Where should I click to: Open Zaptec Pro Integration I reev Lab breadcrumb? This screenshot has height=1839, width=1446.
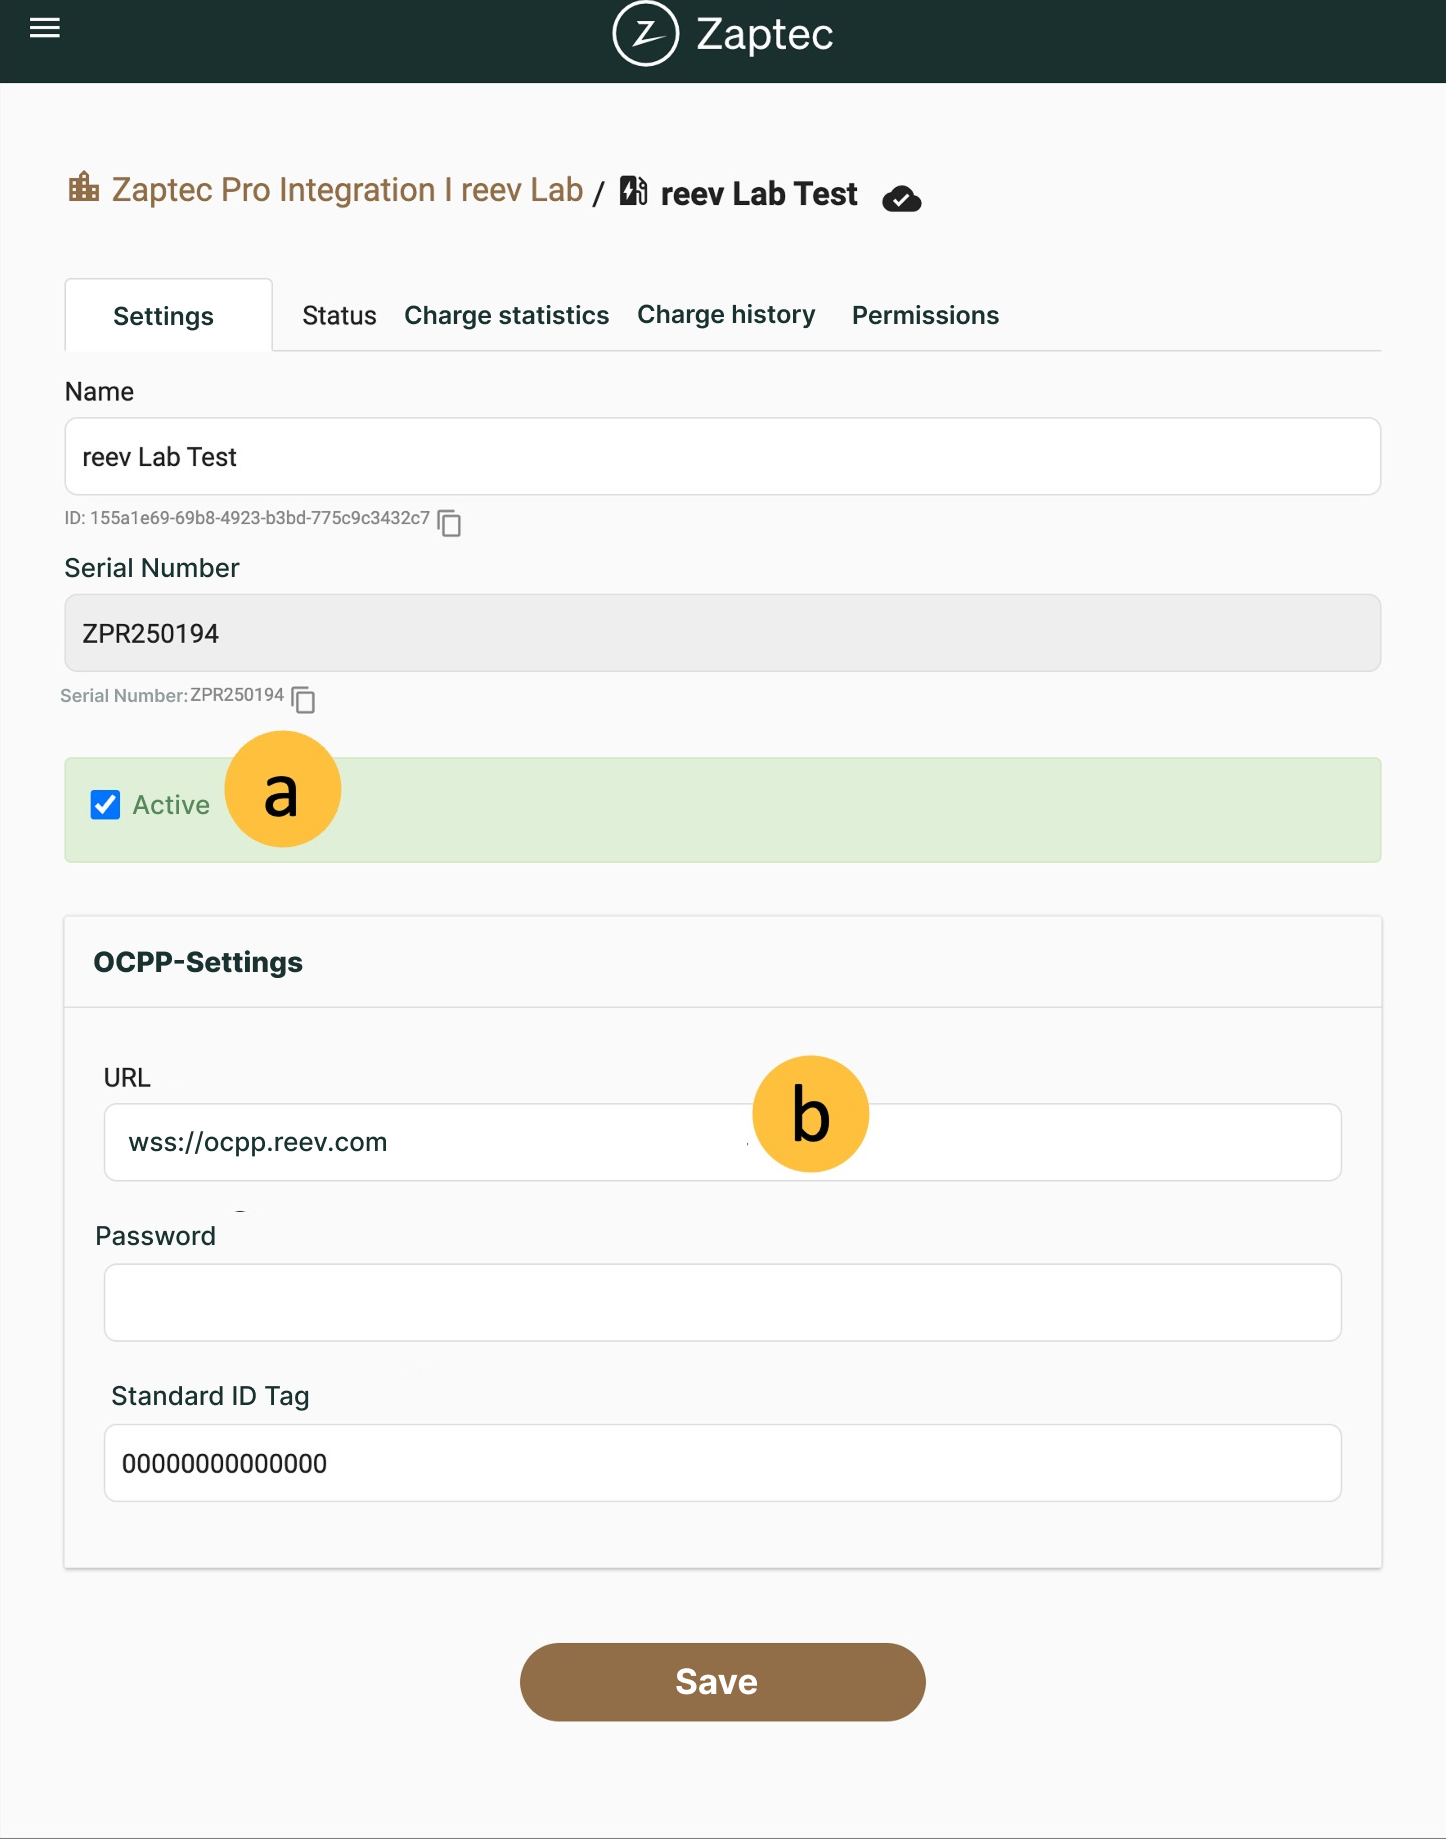347,189
